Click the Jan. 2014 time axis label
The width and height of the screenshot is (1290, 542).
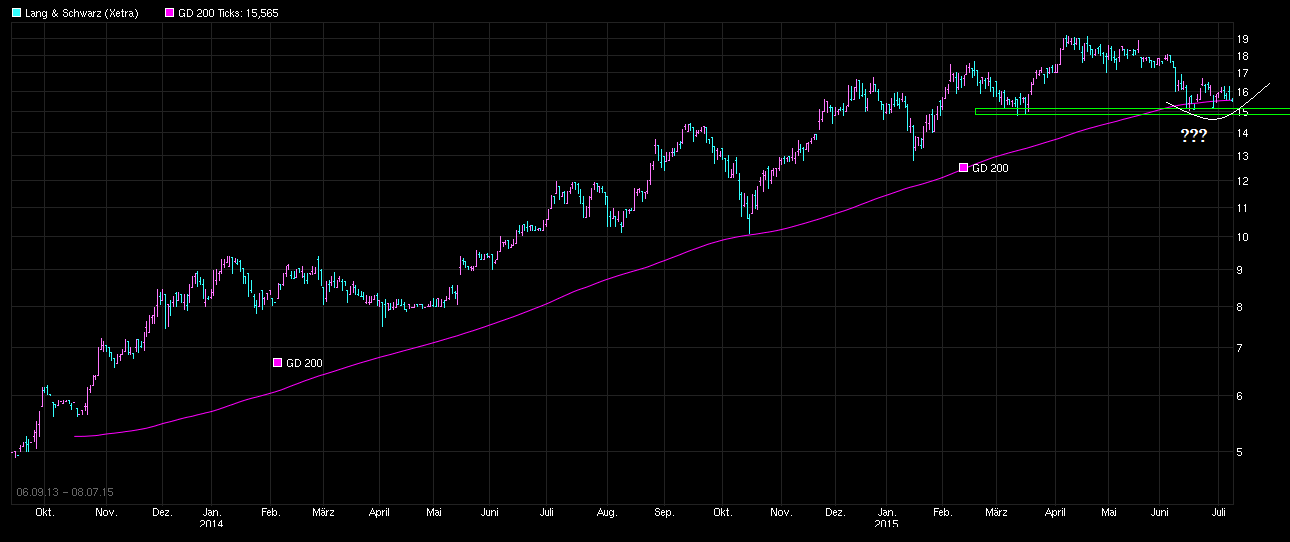pos(211,517)
